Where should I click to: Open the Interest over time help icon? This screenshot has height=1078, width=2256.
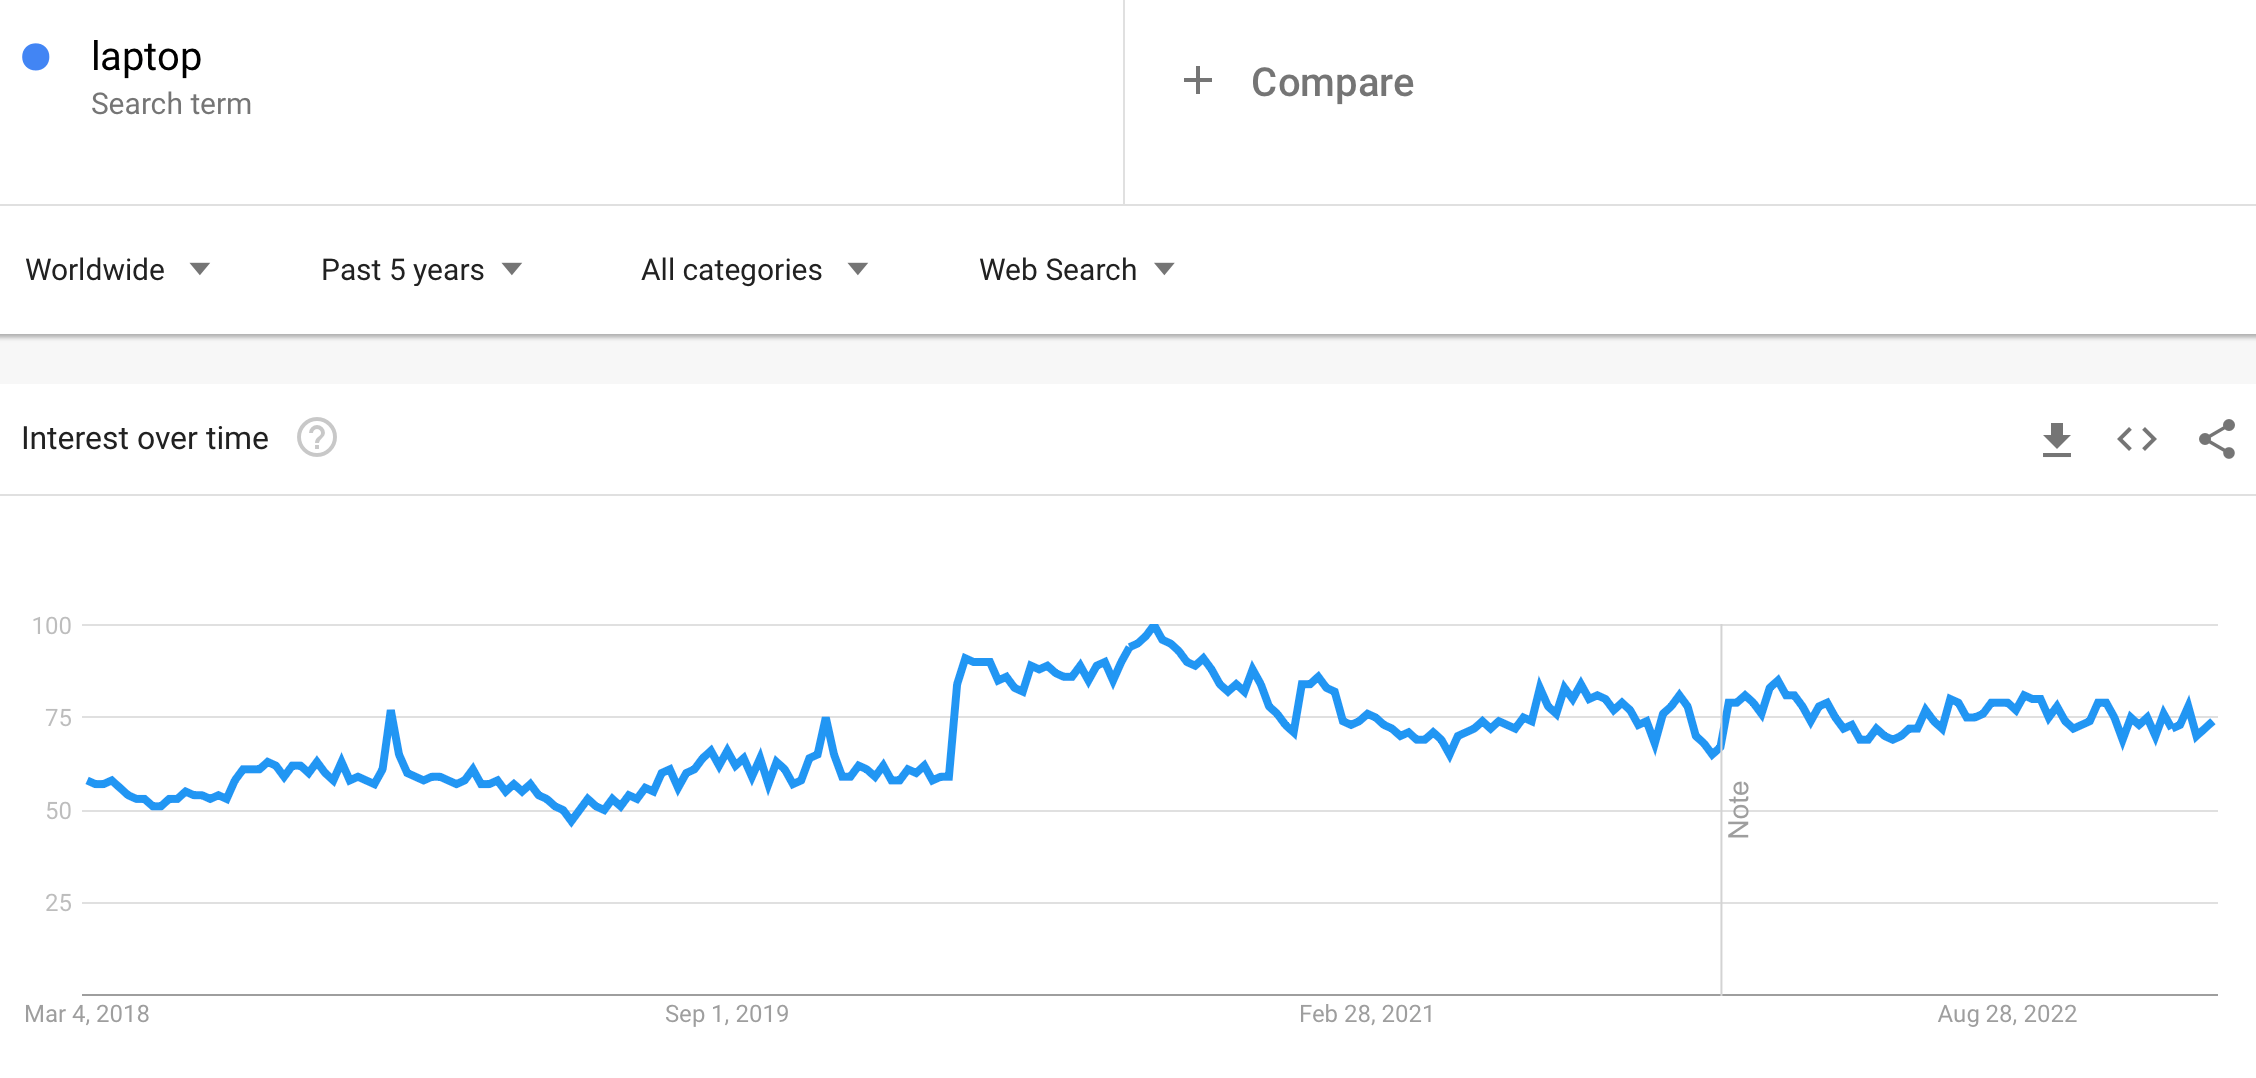[x=317, y=438]
